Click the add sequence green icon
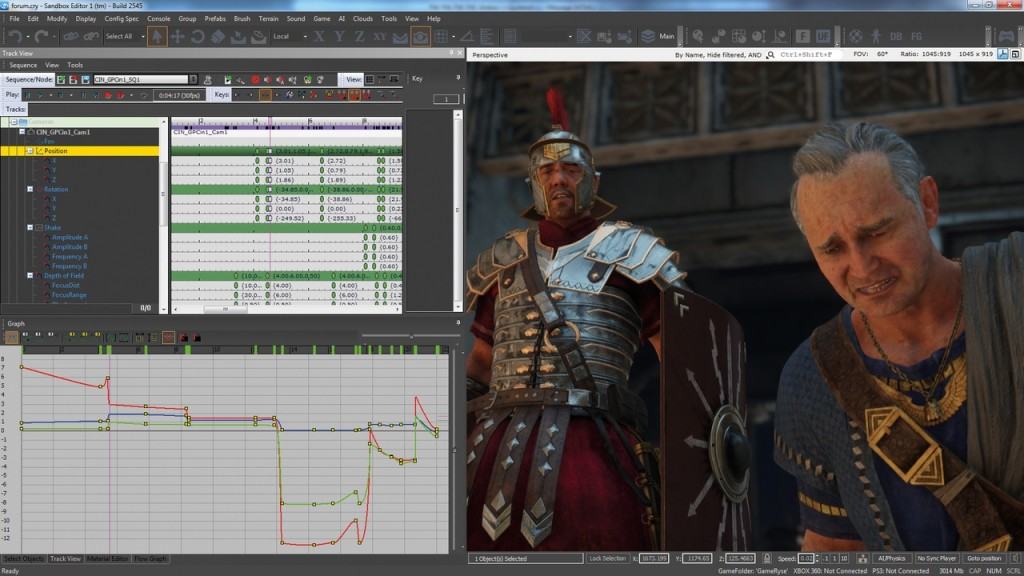 click(61, 80)
